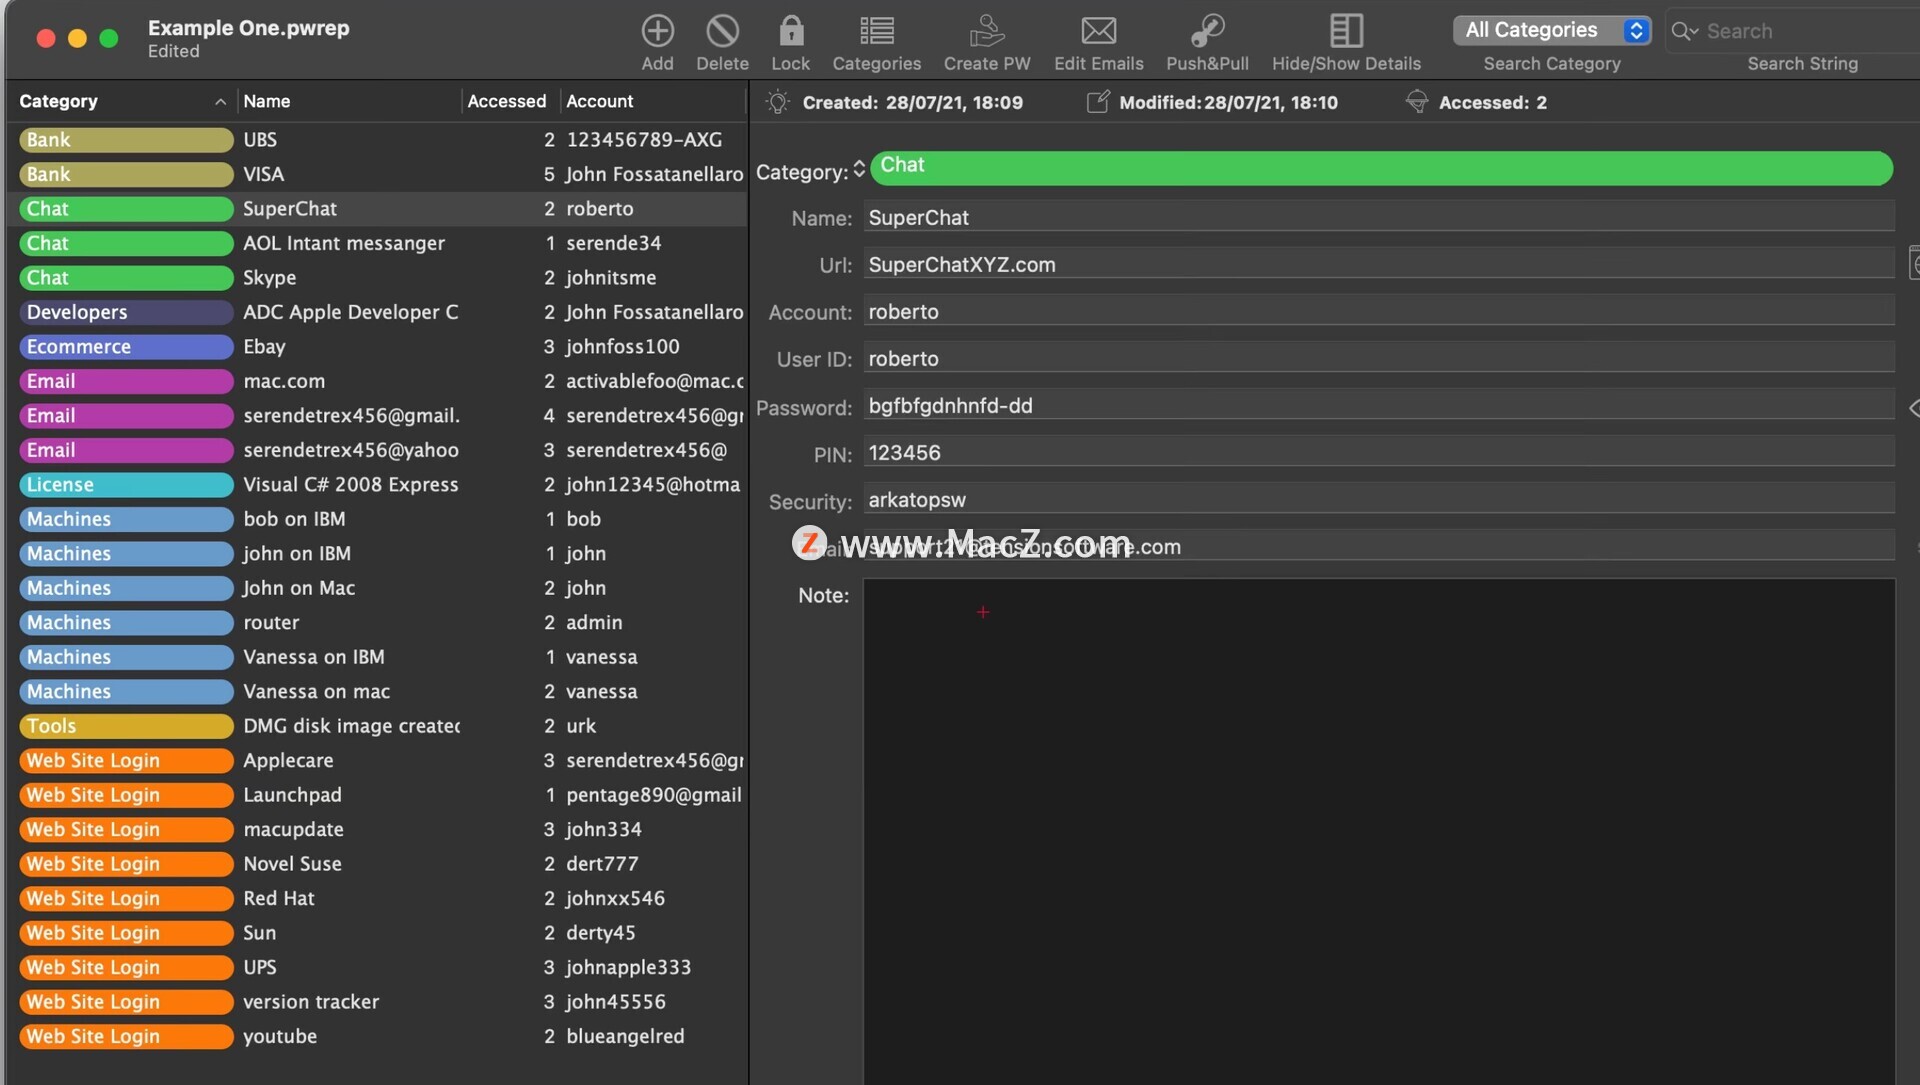Select the router Machines entry
This screenshot has height=1085, width=1920.
tap(377, 623)
